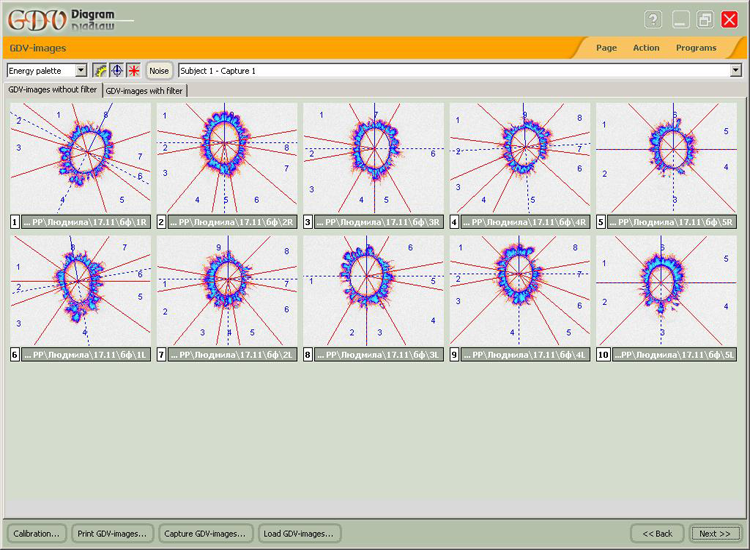Open the Action menu
The image size is (750, 550).
click(646, 47)
